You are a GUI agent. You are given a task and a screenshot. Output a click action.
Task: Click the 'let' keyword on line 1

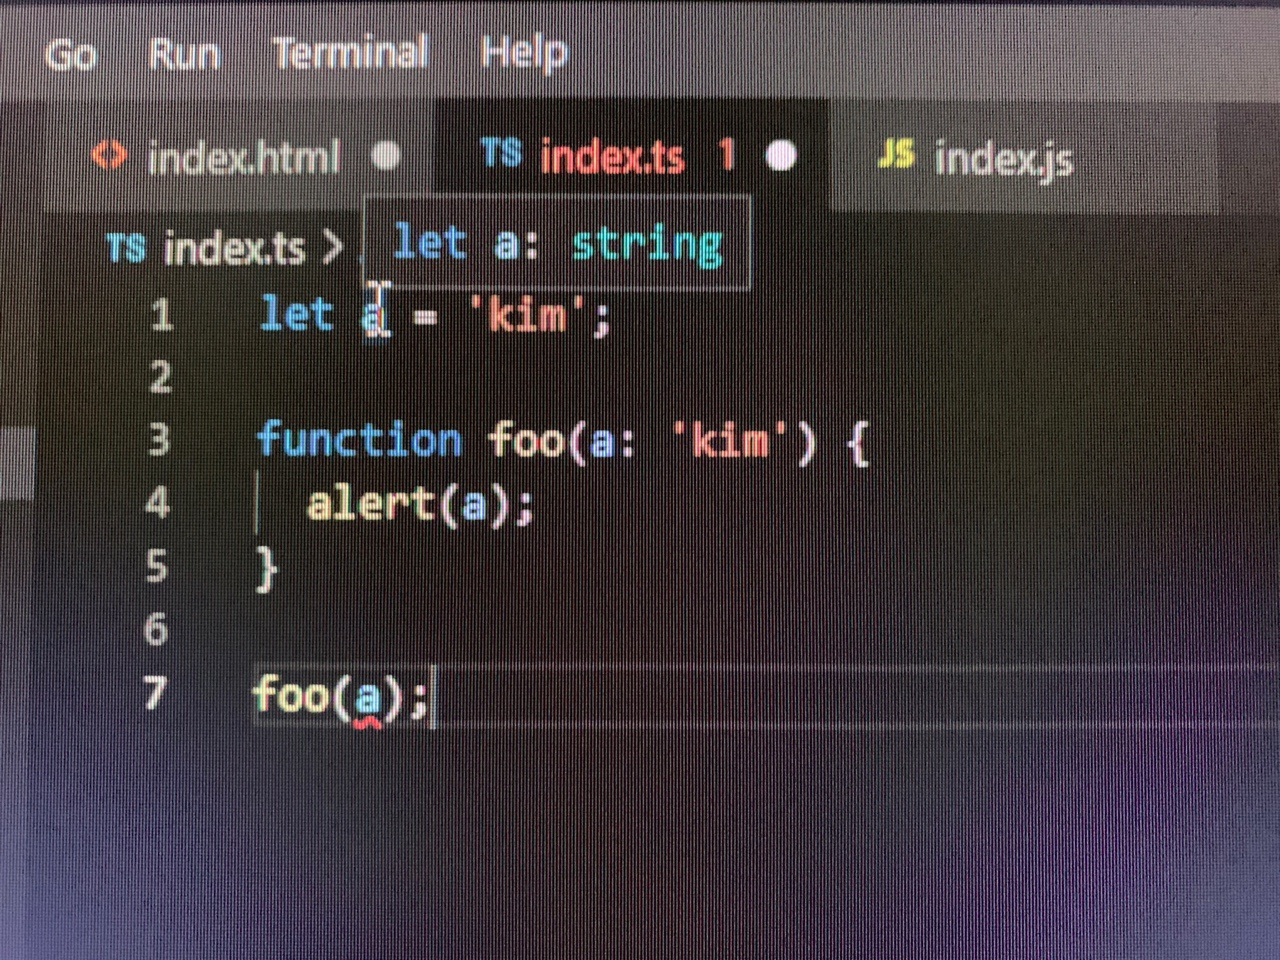[x=296, y=314]
